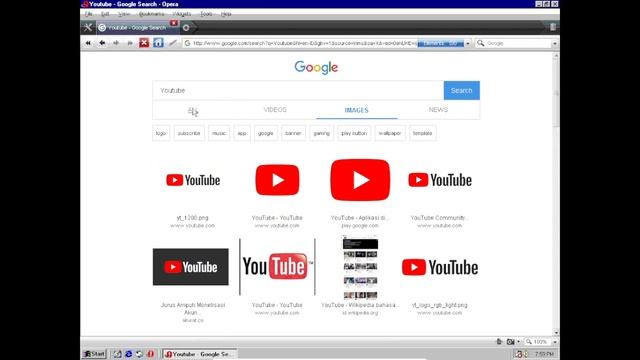
Task: Toggle the Opera panels wrench icon
Action: point(88,27)
